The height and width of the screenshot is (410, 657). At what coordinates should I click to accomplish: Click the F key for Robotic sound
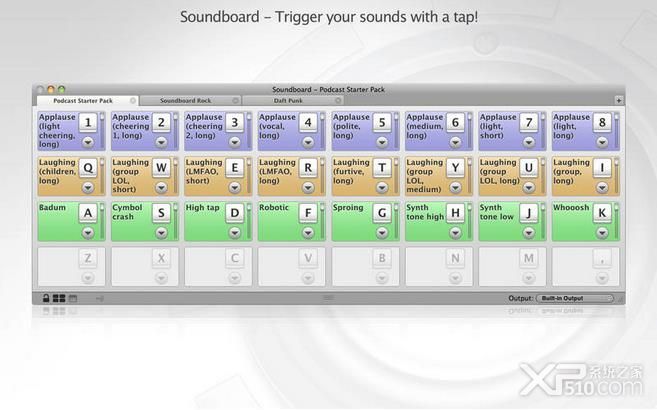[308, 213]
